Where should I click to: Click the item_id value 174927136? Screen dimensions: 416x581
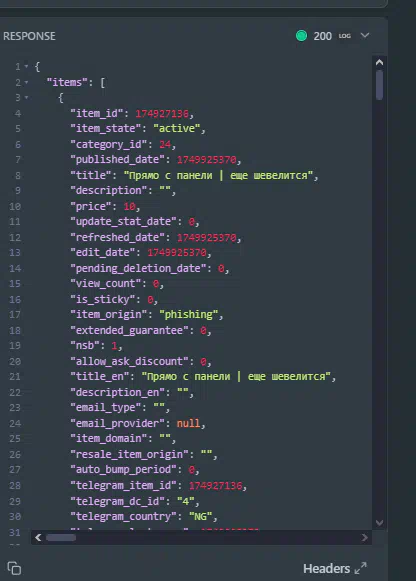click(162, 113)
